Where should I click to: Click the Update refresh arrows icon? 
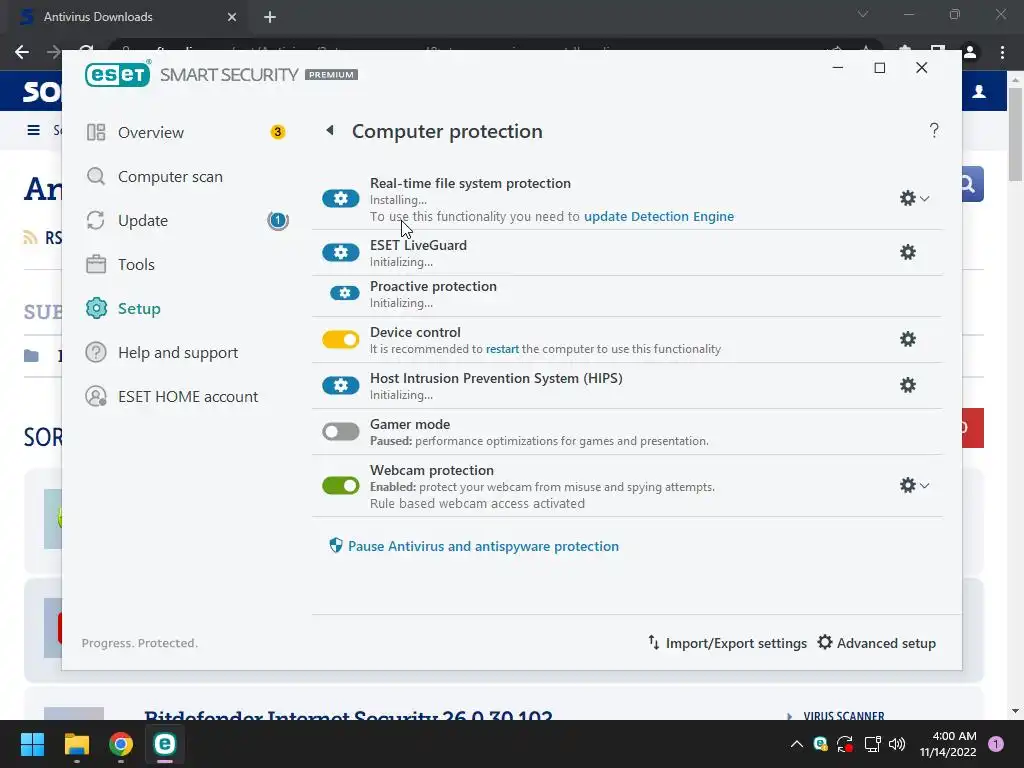[x=96, y=221]
